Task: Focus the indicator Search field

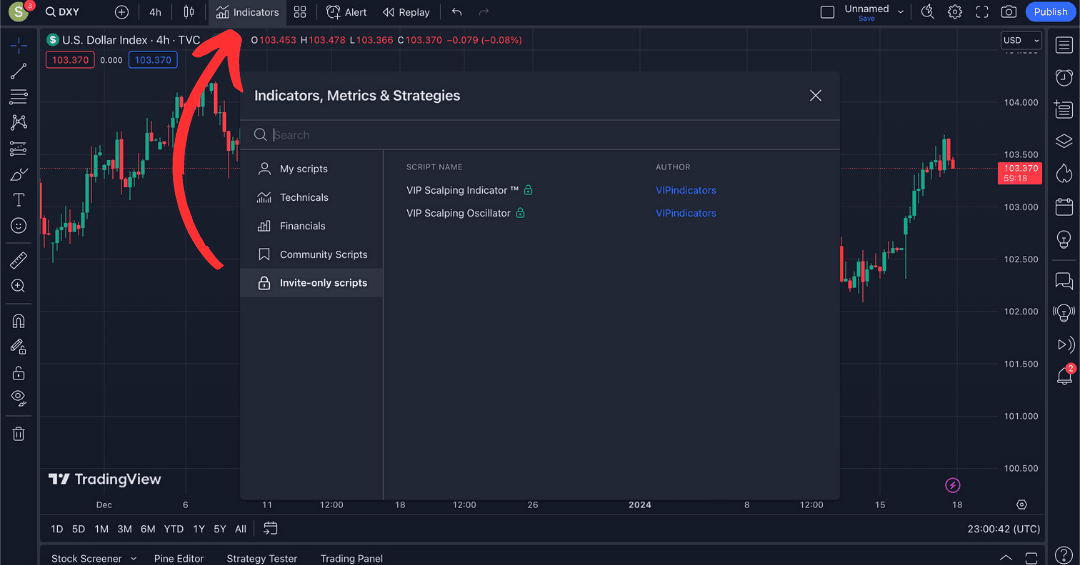Action: (540, 135)
